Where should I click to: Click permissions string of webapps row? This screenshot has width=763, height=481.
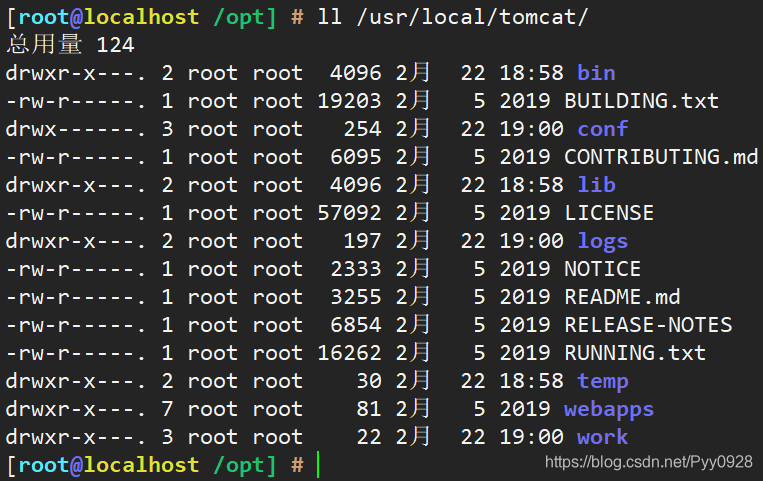(x=76, y=409)
